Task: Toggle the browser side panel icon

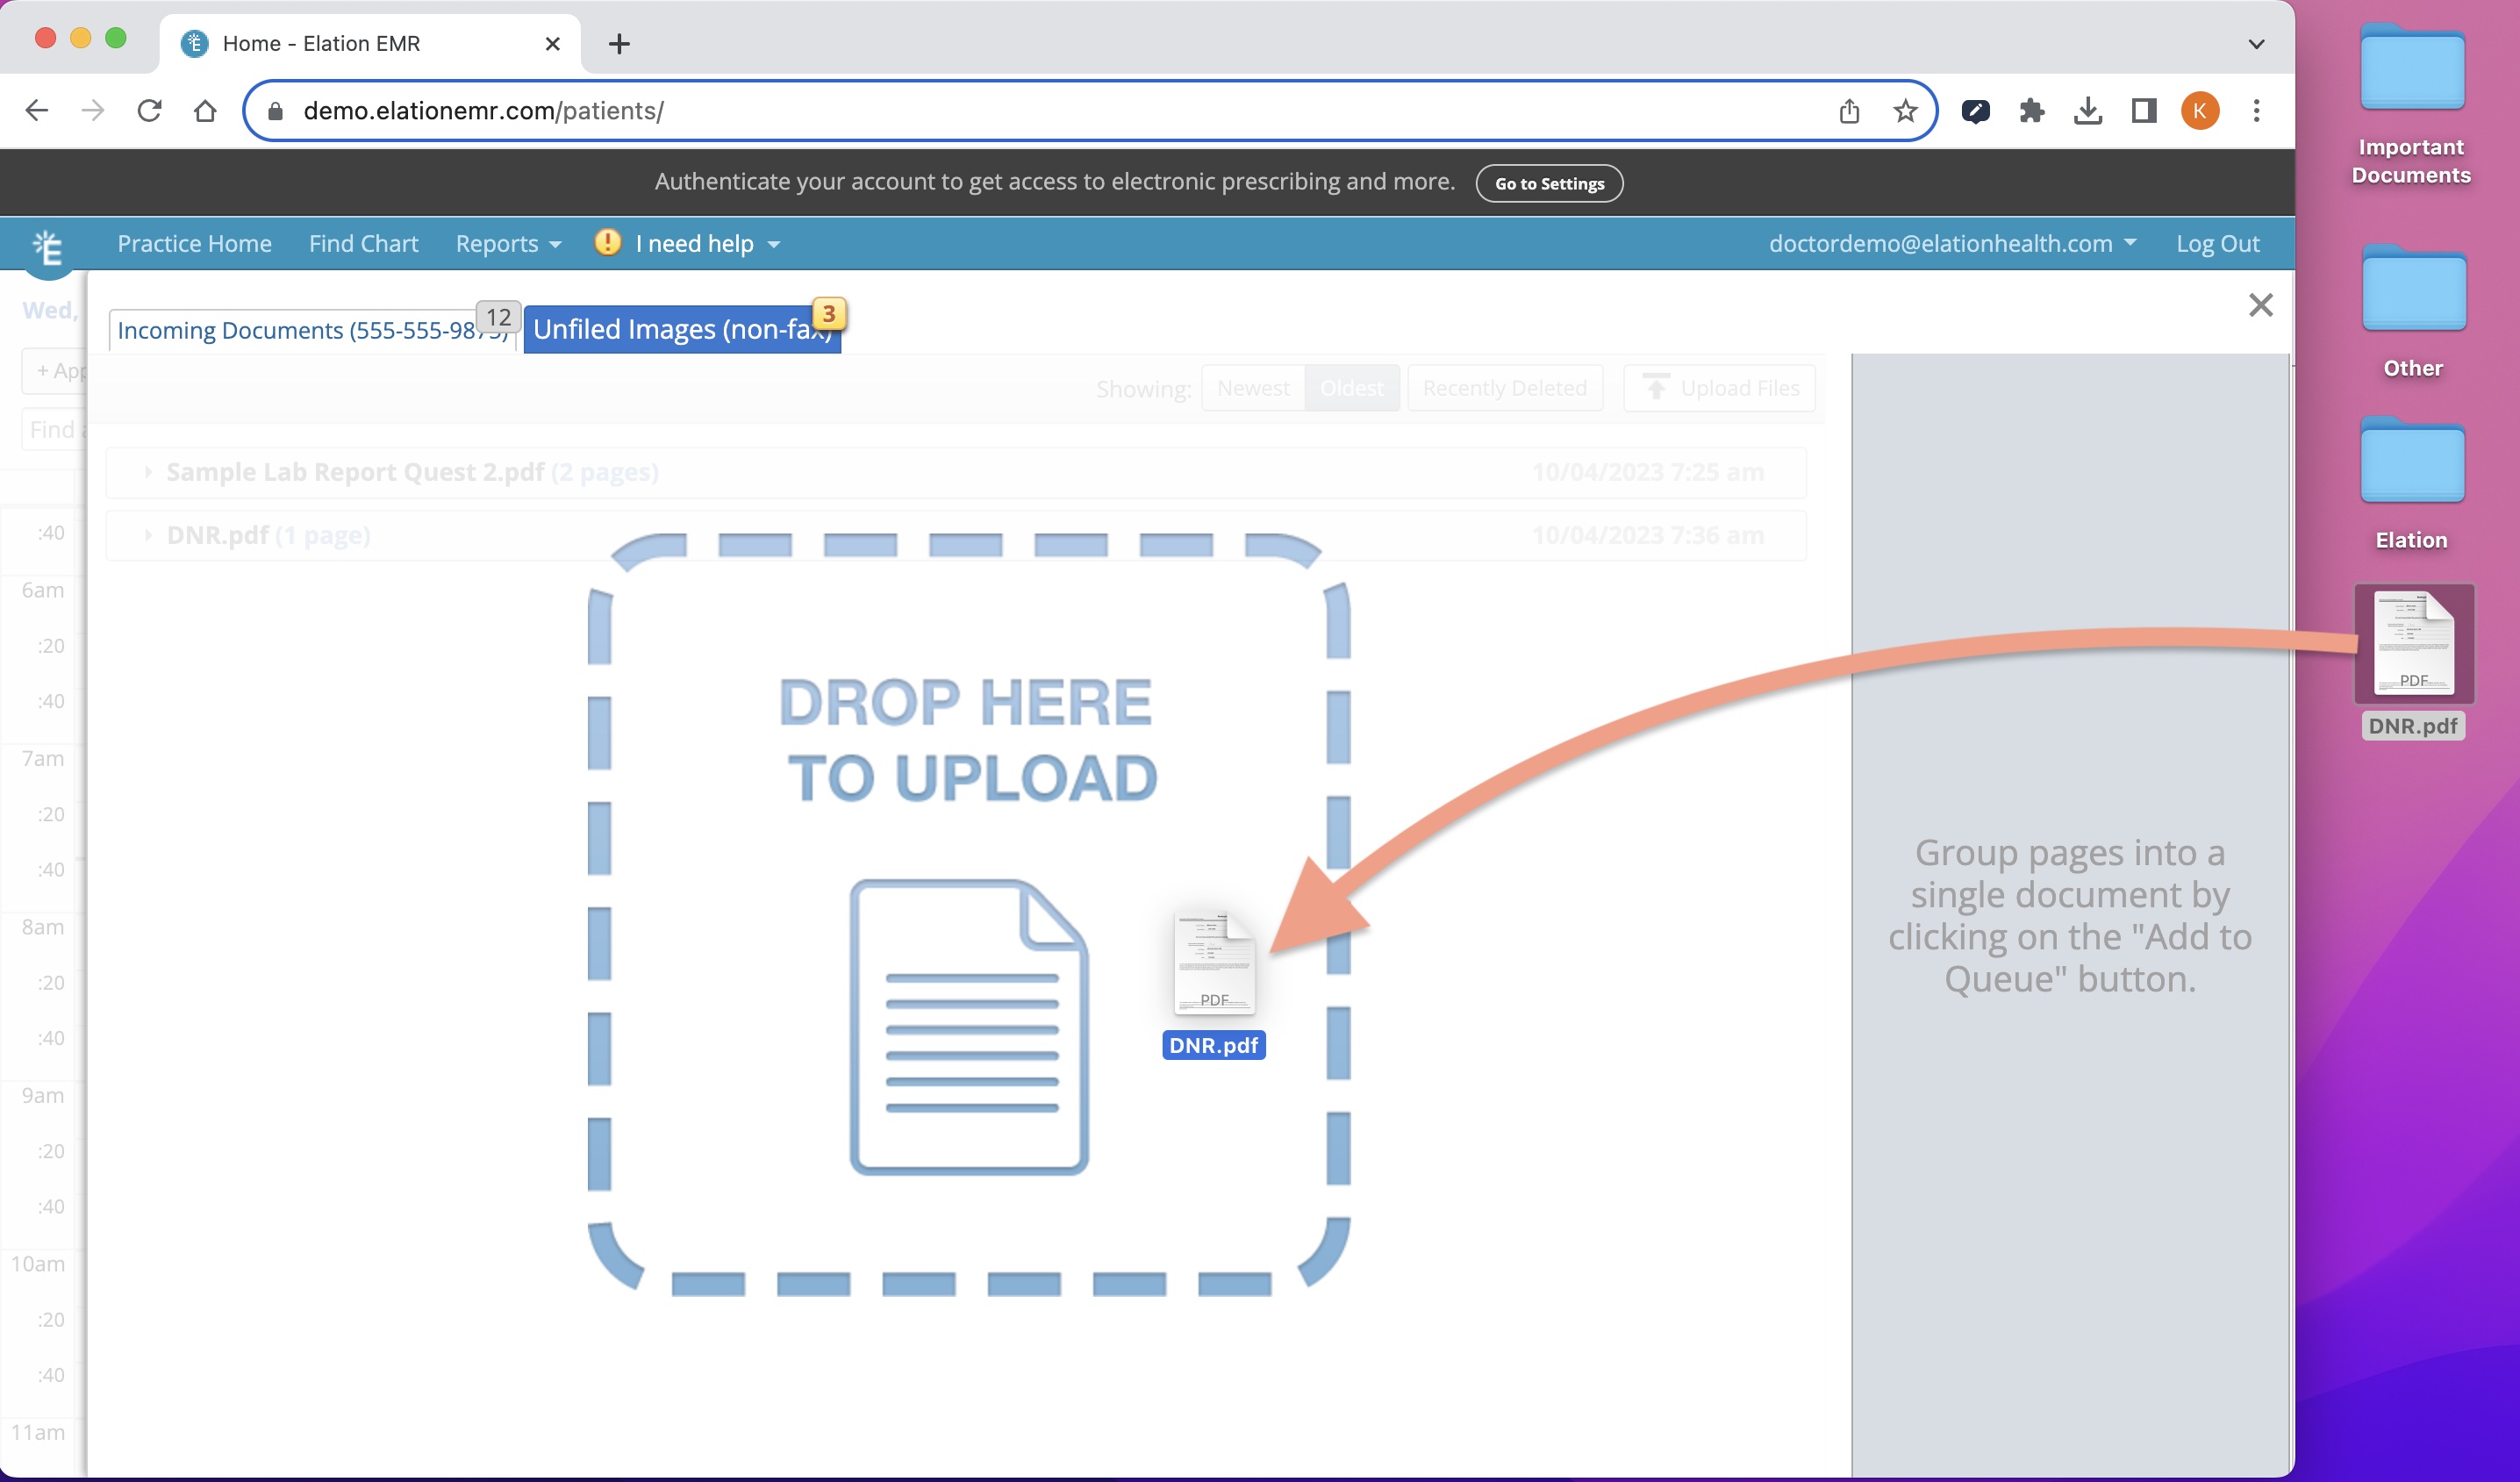Action: [x=2143, y=111]
